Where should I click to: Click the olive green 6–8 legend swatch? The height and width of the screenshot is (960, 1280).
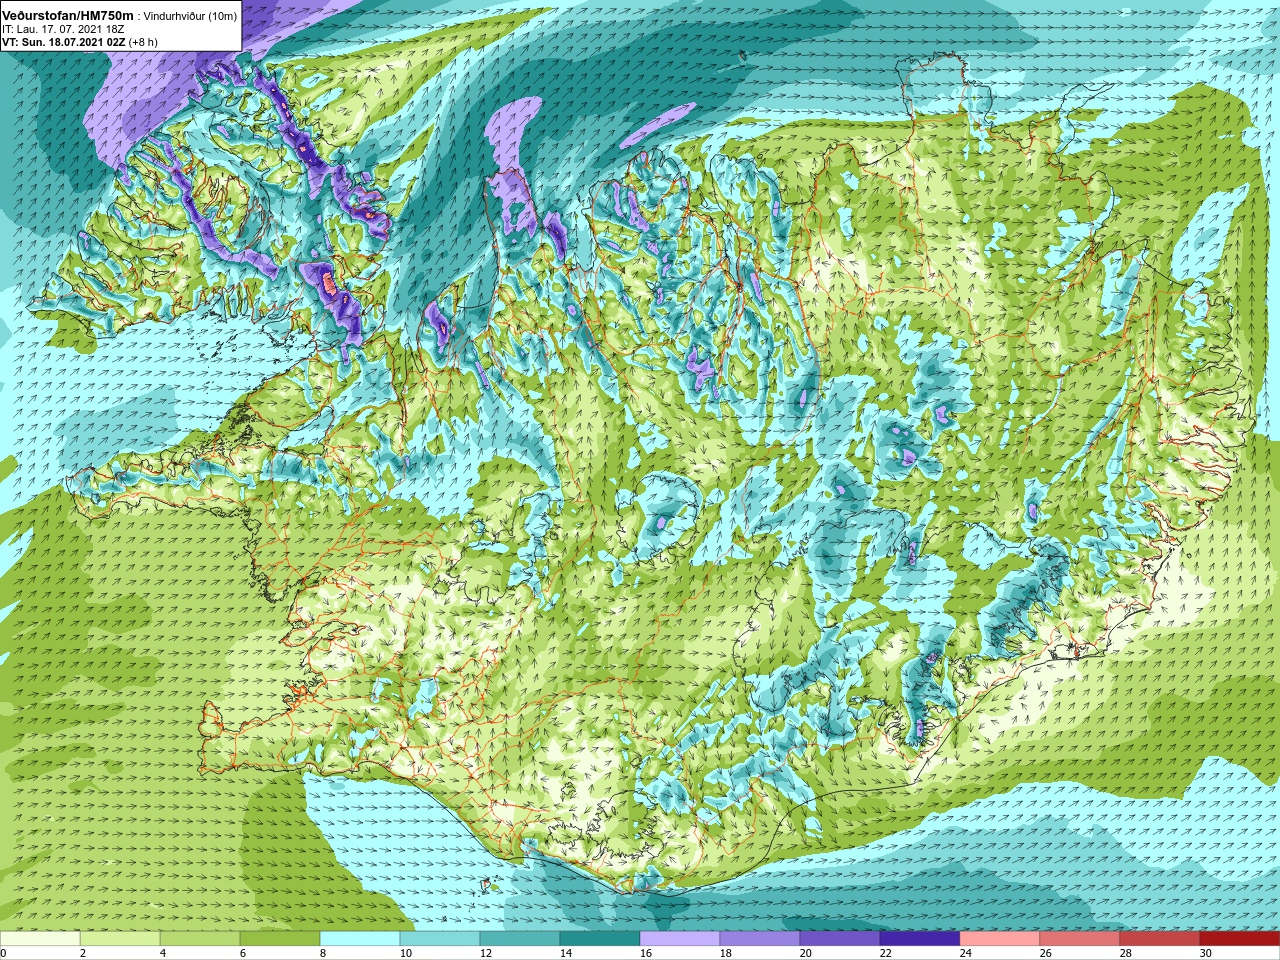[x=280, y=939]
